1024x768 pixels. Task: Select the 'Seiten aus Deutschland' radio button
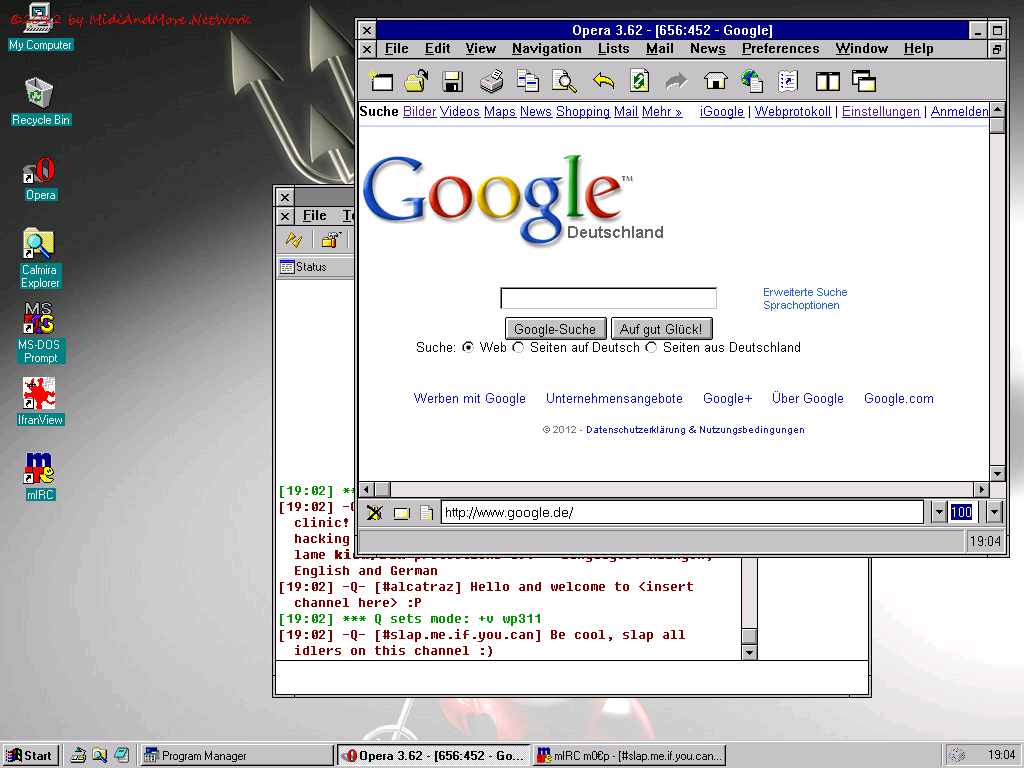(x=652, y=348)
